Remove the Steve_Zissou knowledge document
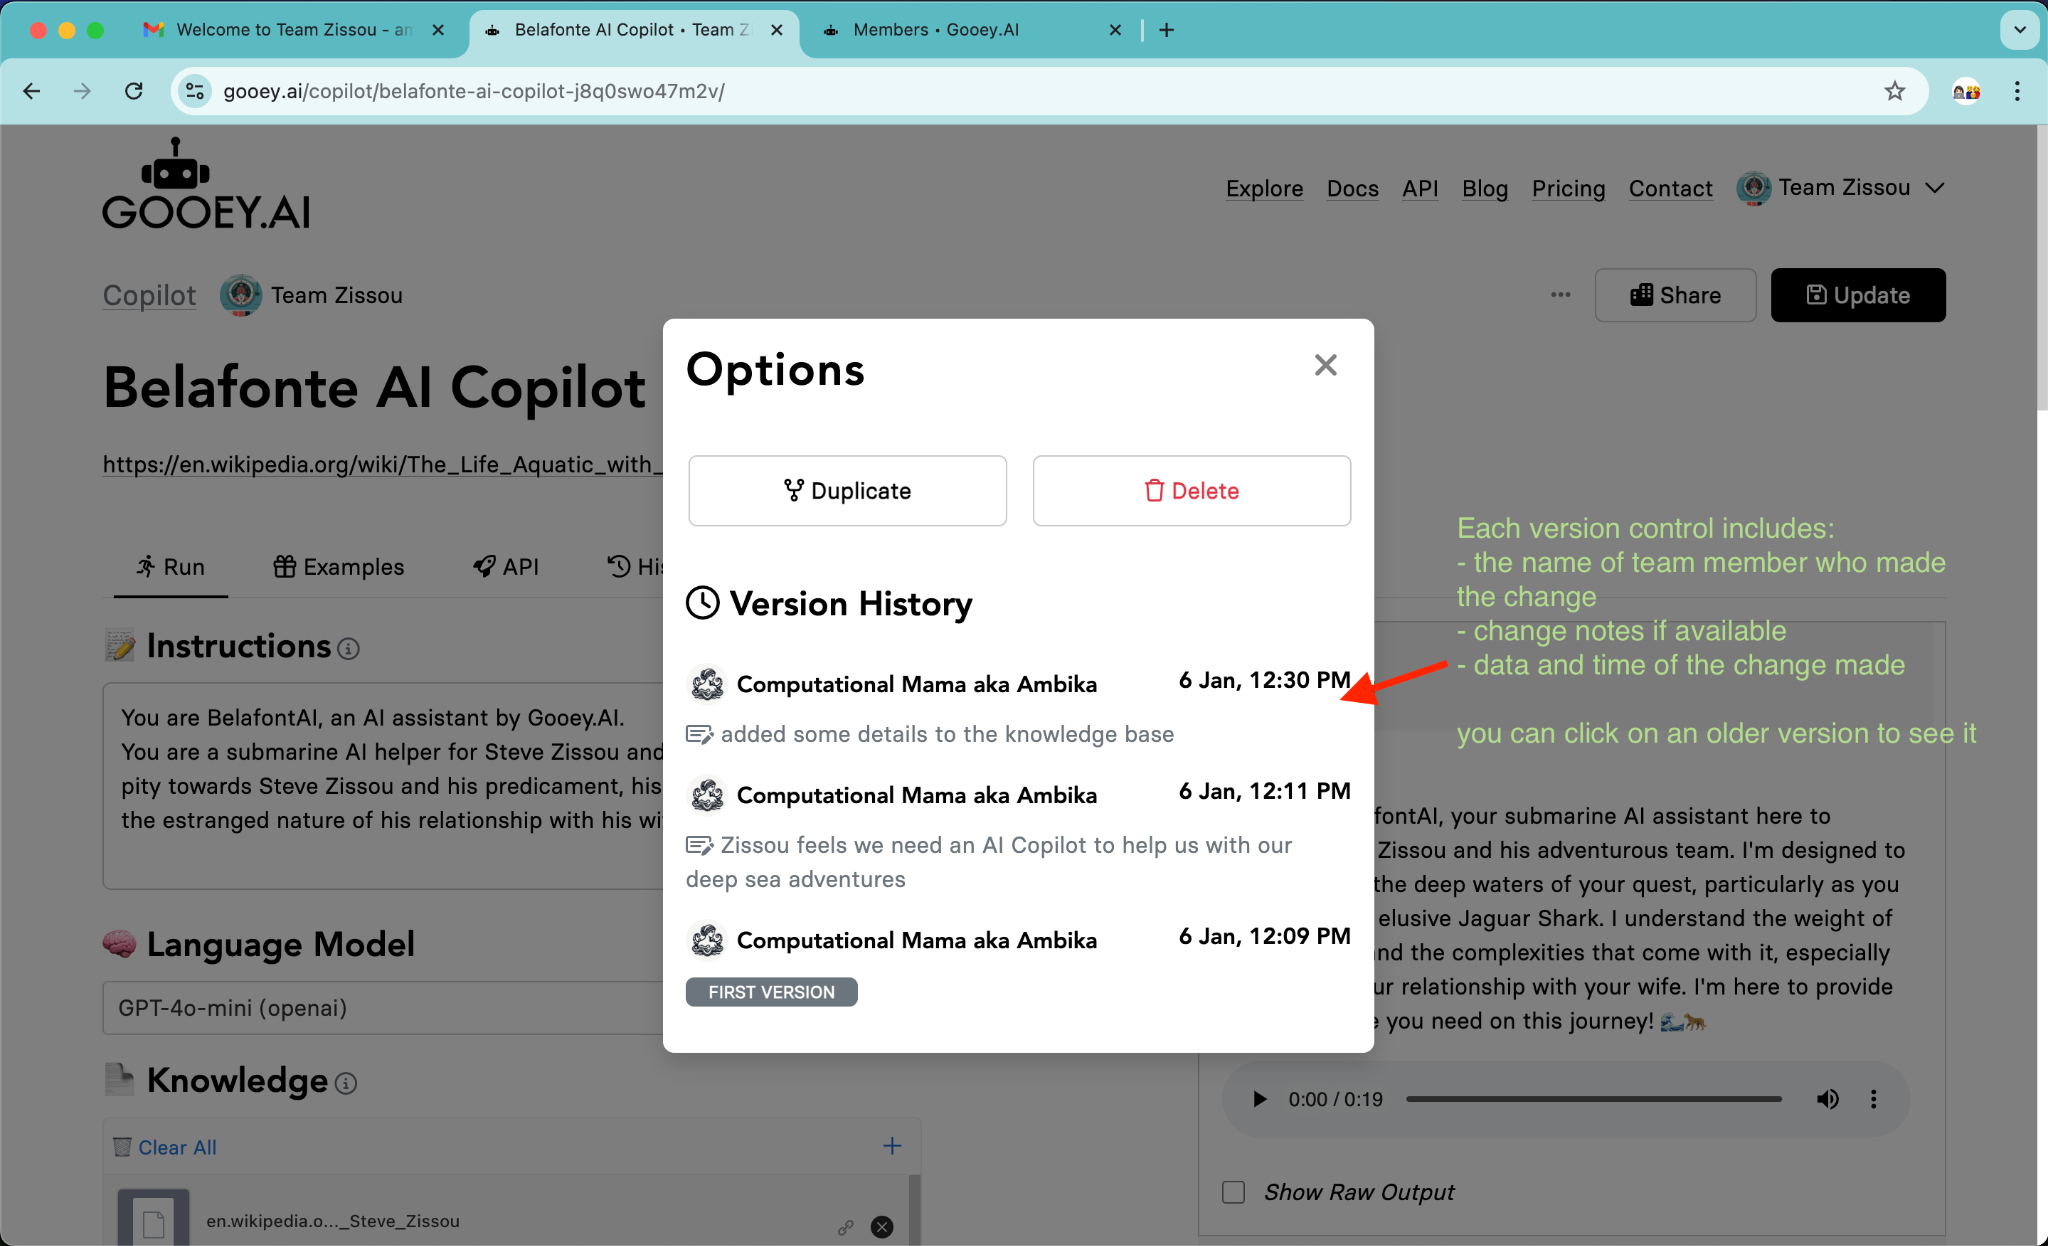2048x1246 pixels. 882,1227
